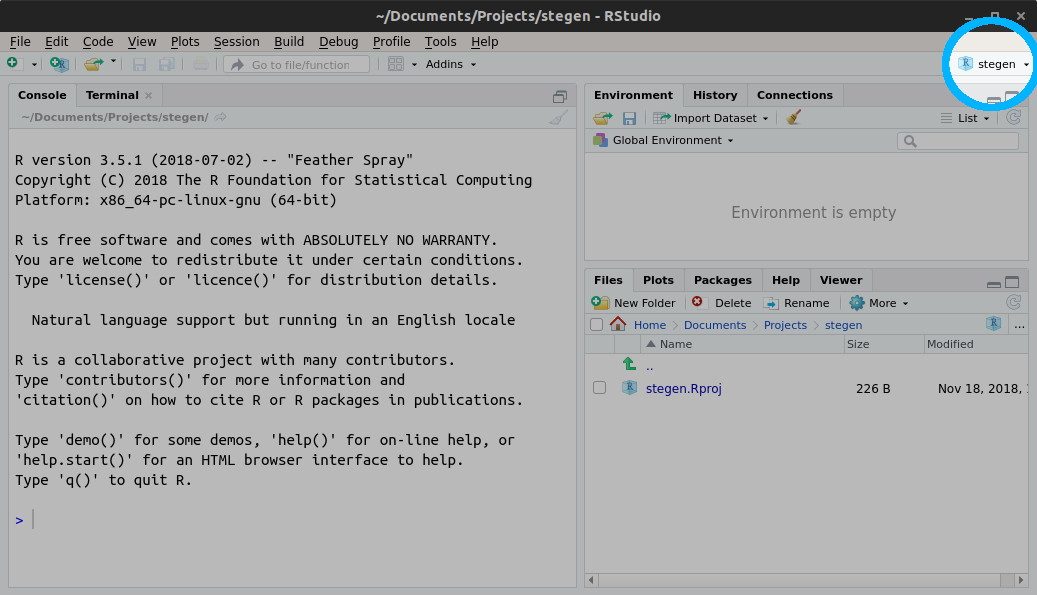The height and width of the screenshot is (595, 1037).
Task: Switch to the Packages tab
Action: 722,280
